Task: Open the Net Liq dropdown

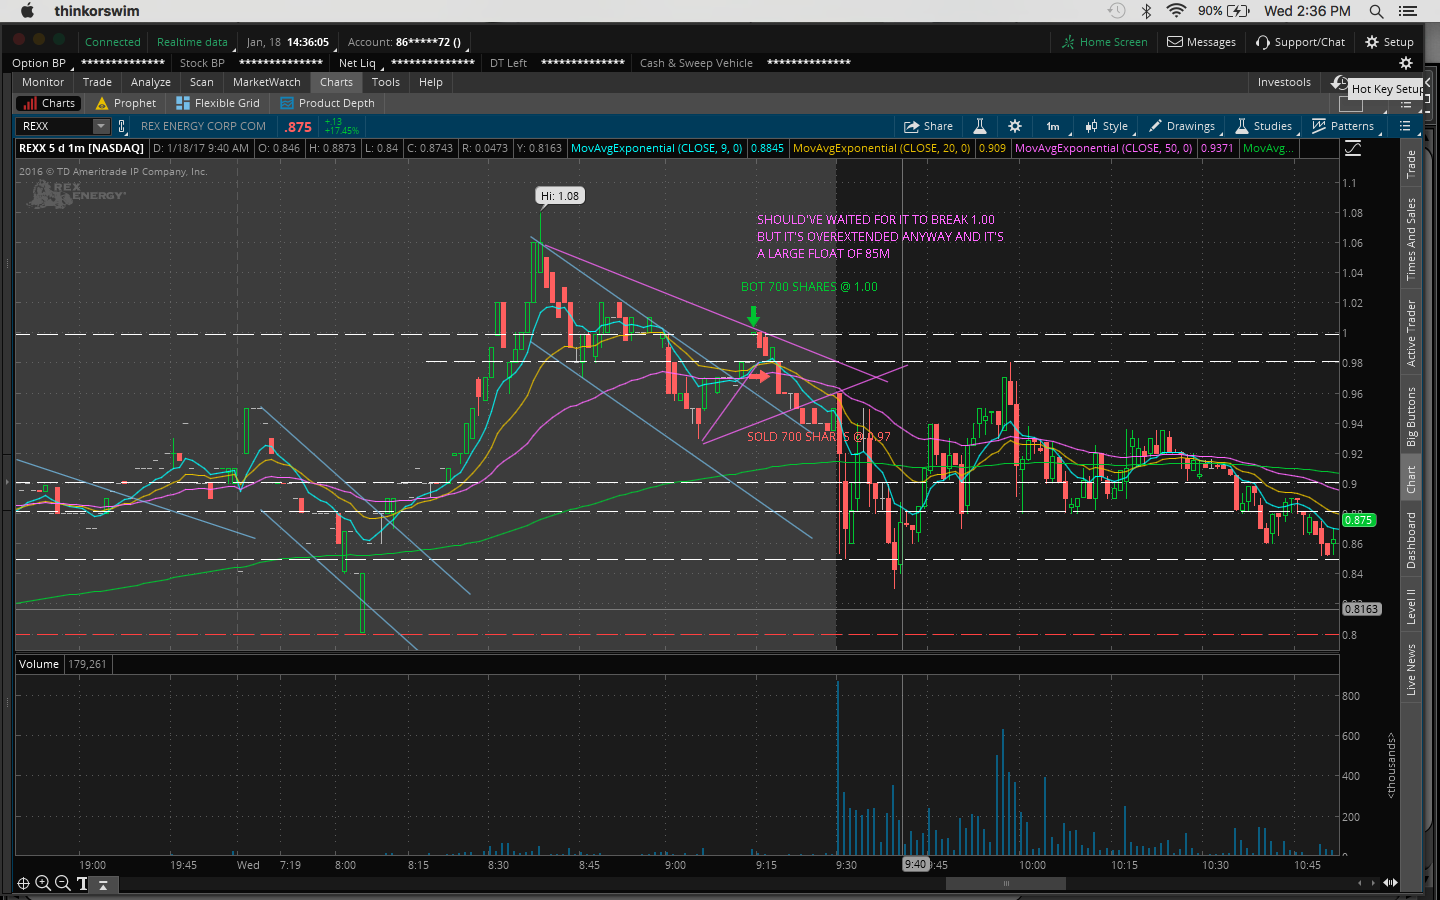Action: [357, 63]
